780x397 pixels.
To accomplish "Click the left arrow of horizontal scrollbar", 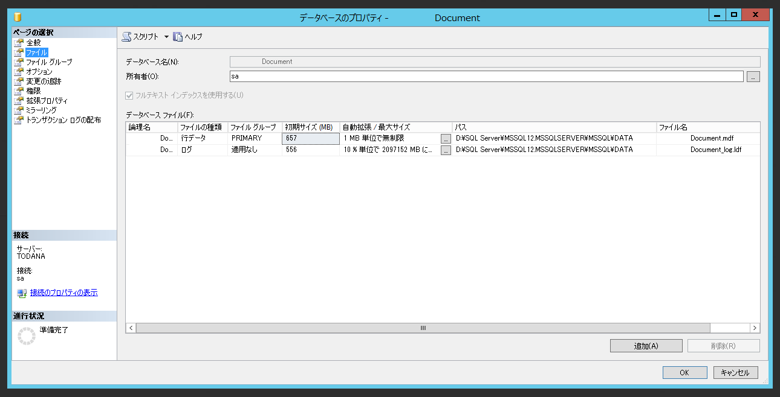I will pos(131,328).
